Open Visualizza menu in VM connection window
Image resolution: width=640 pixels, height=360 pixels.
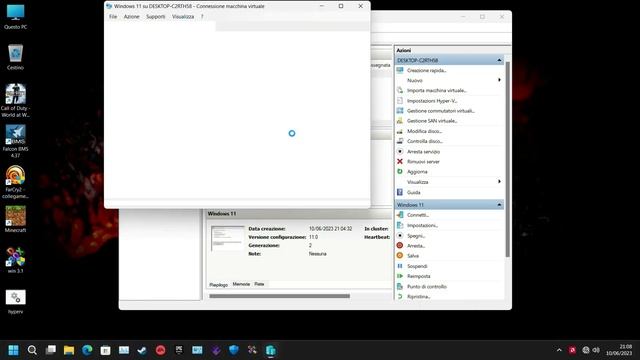coord(183,17)
